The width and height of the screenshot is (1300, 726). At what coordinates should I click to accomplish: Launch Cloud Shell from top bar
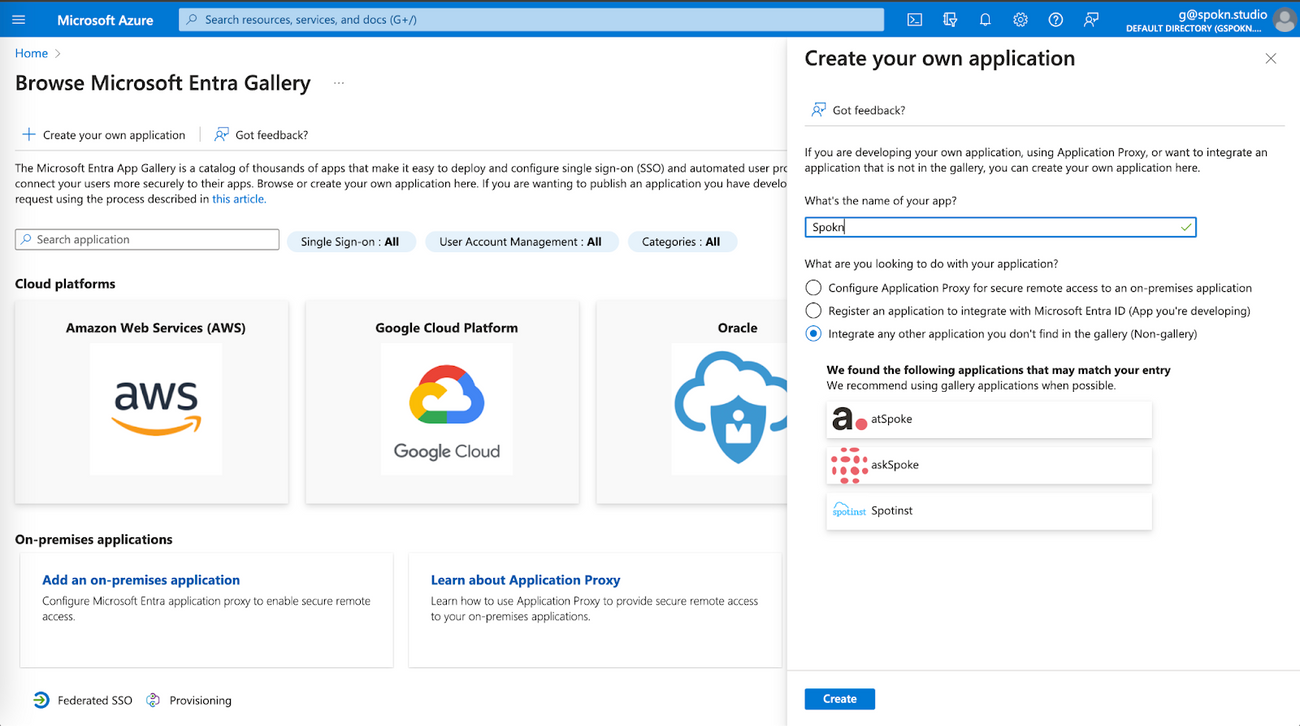pos(914,19)
